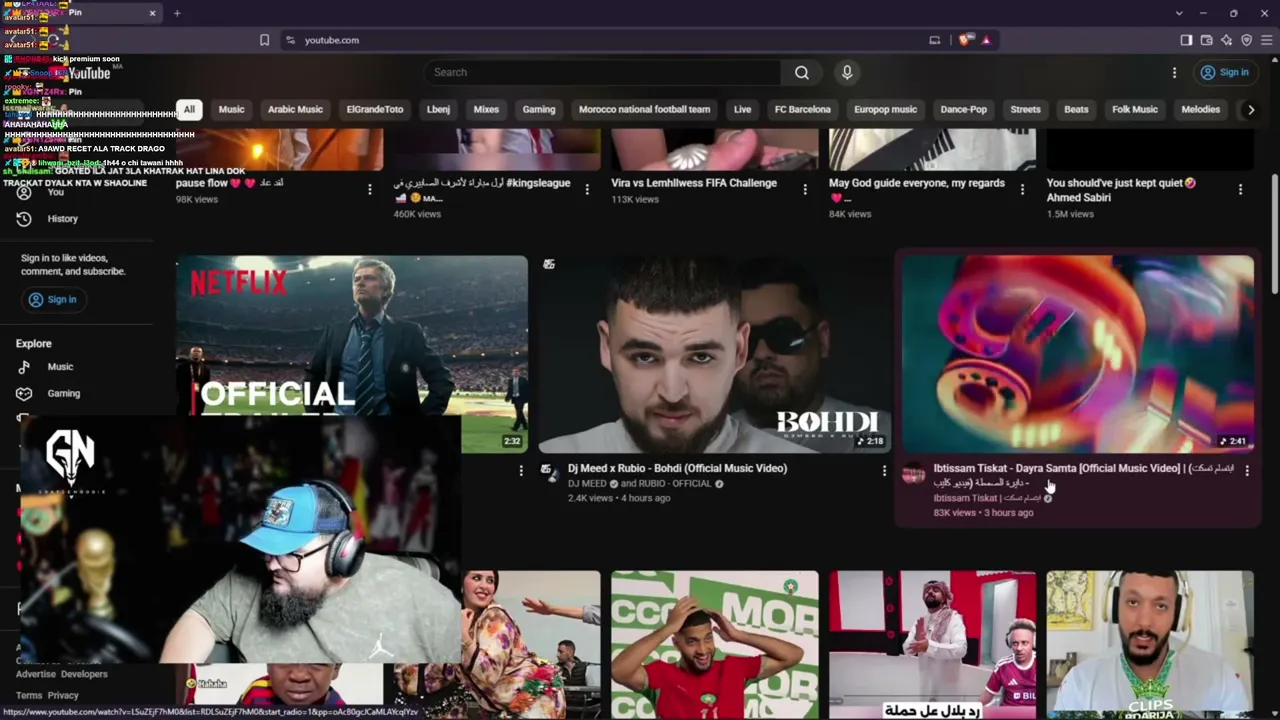Open the tab search dropdown chevron
1280x720 pixels.
[x=1179, y=13]
